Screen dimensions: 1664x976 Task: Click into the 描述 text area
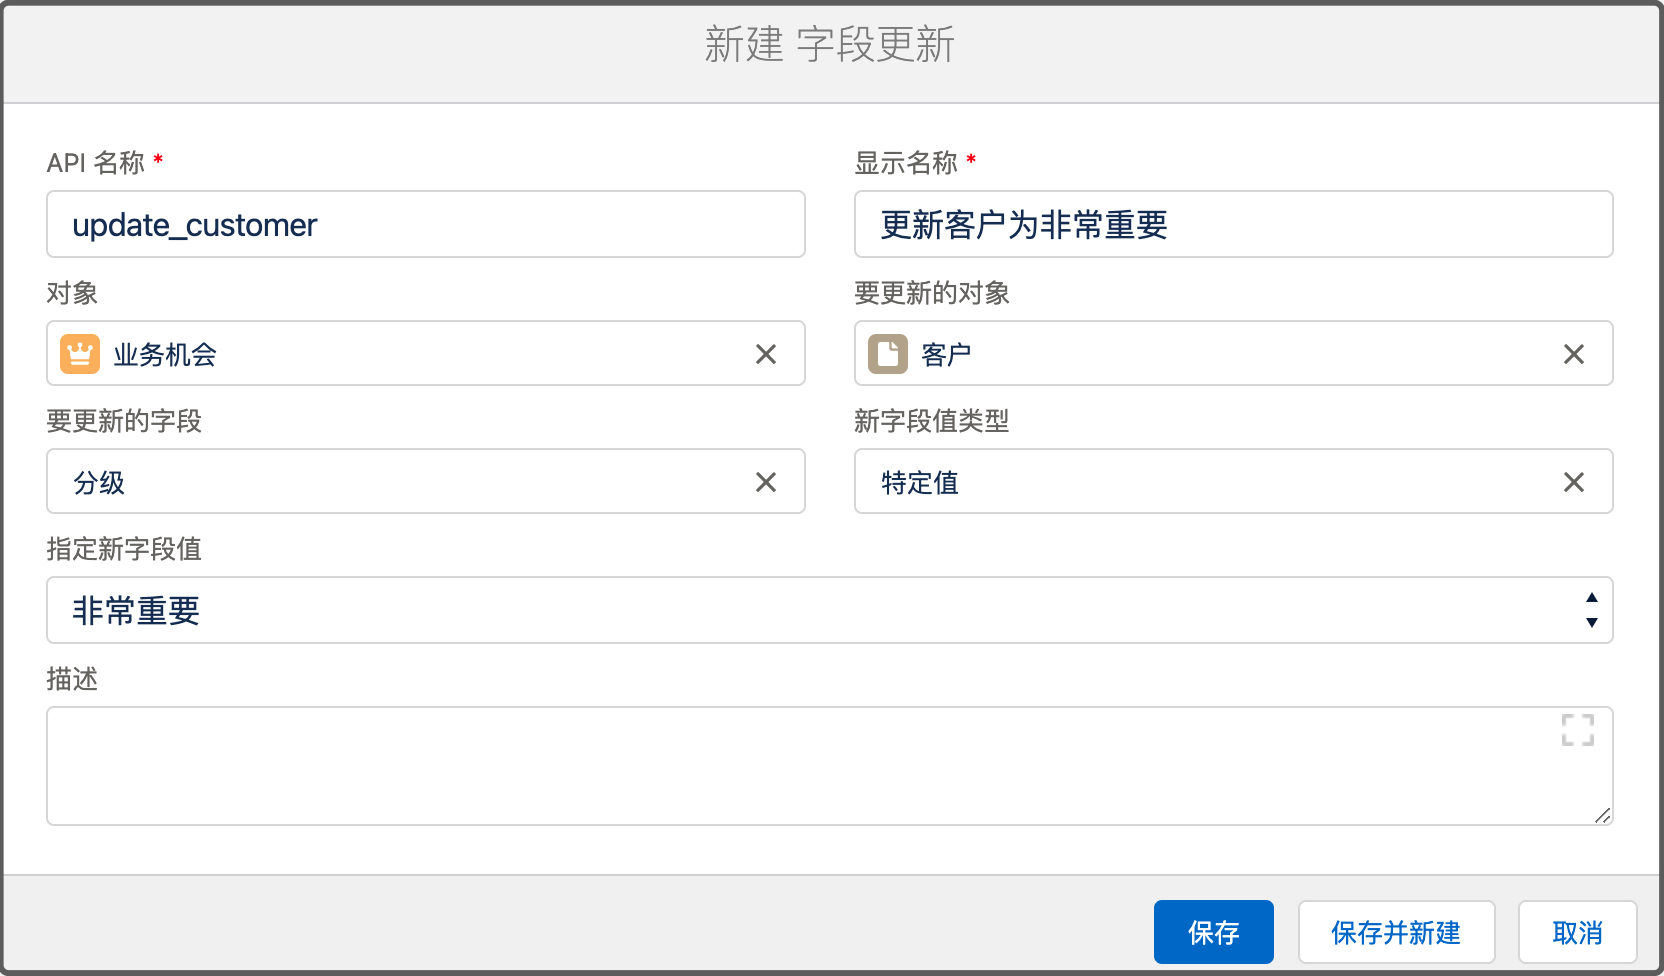click(829, 766)
